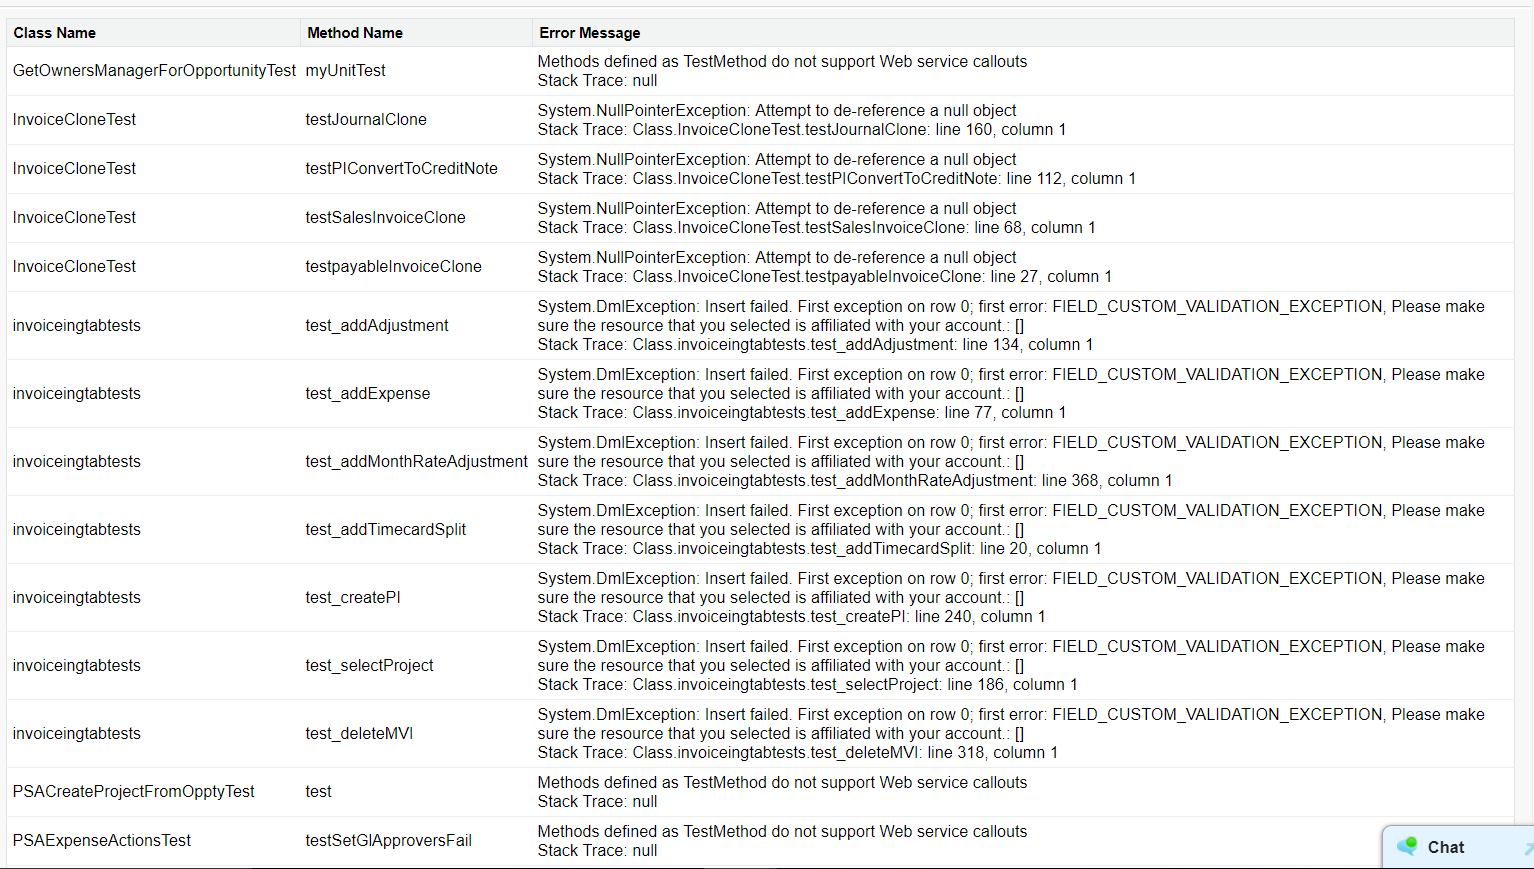The image size is (1534, 869).
Task: Select the testJournalClone method cell
Action: coord(366,119)
